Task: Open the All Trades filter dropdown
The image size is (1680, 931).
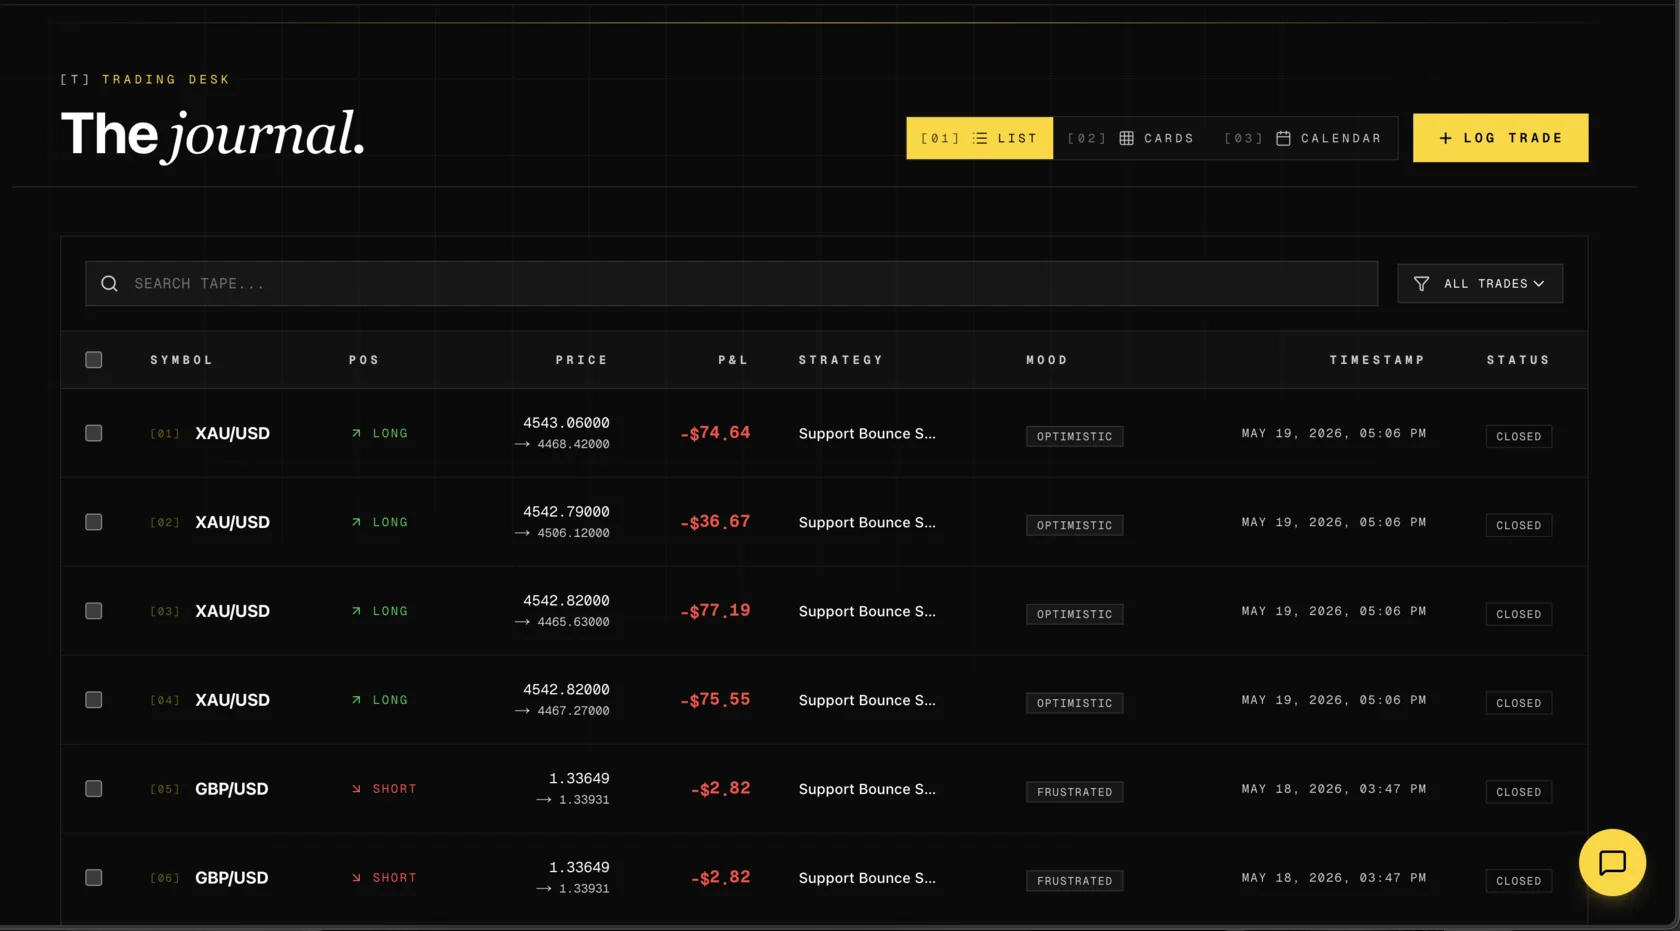Action: (x=1480, y=284)
